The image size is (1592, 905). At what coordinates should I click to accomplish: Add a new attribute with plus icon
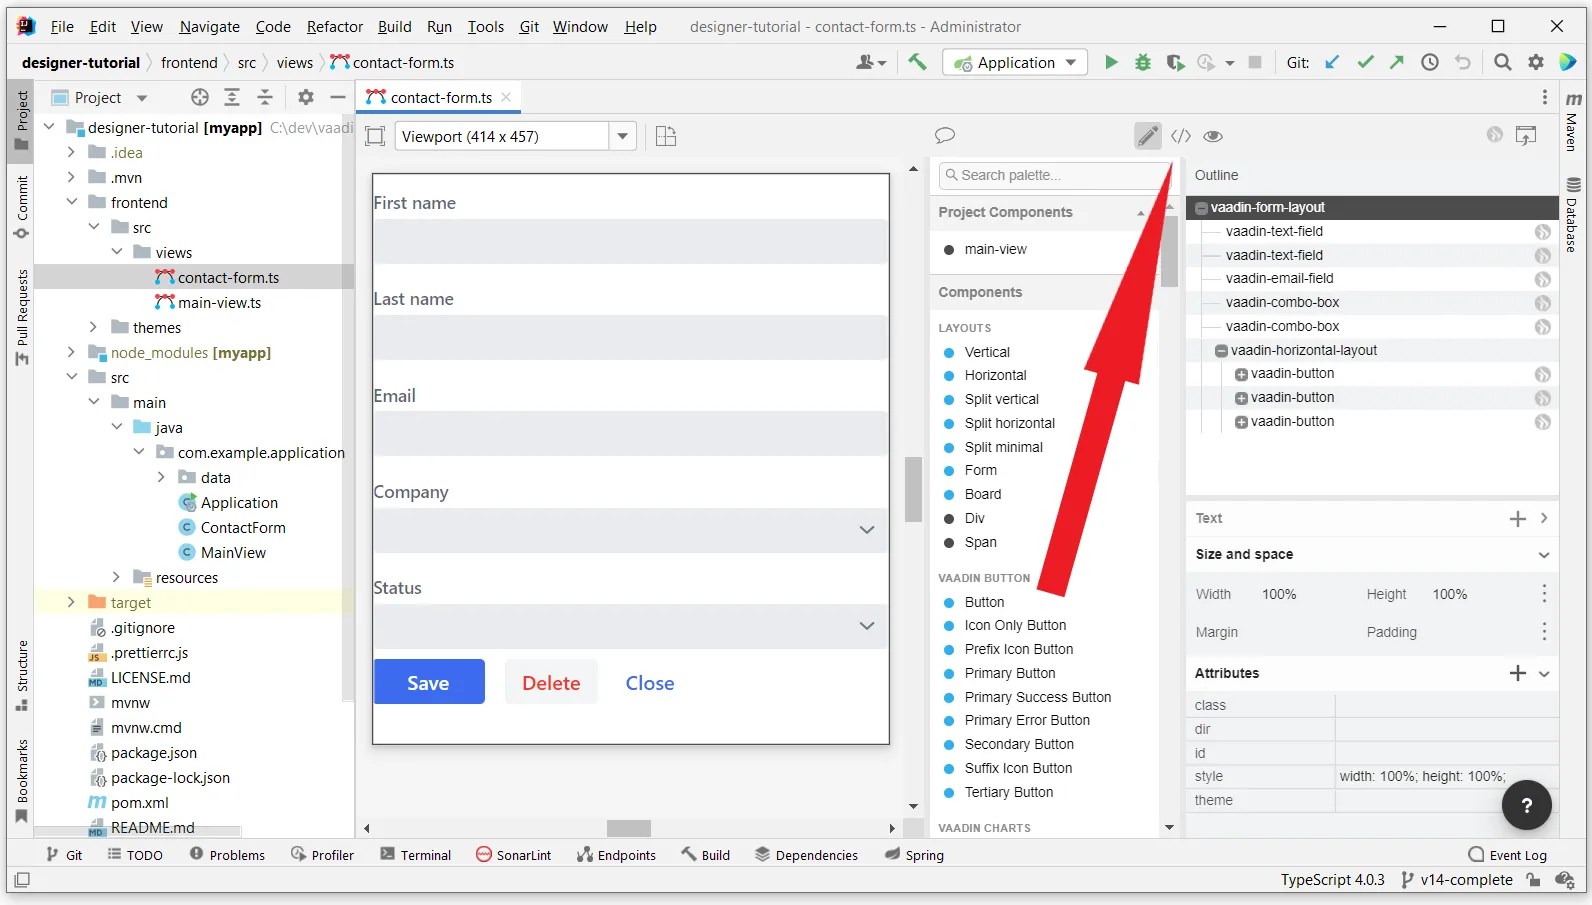[1518, 673]
